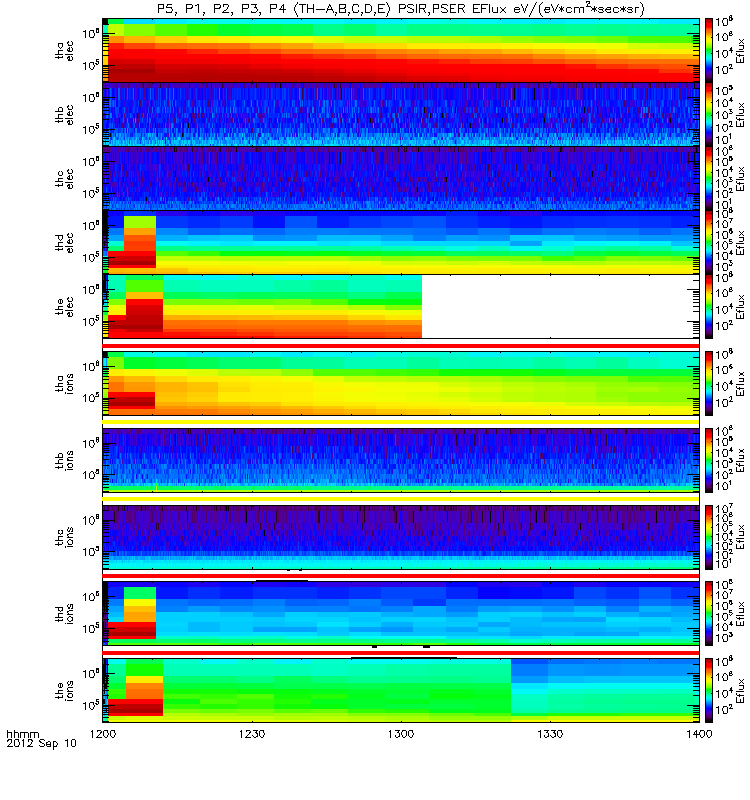Click the tha ions color scale bar

[709, 383]
